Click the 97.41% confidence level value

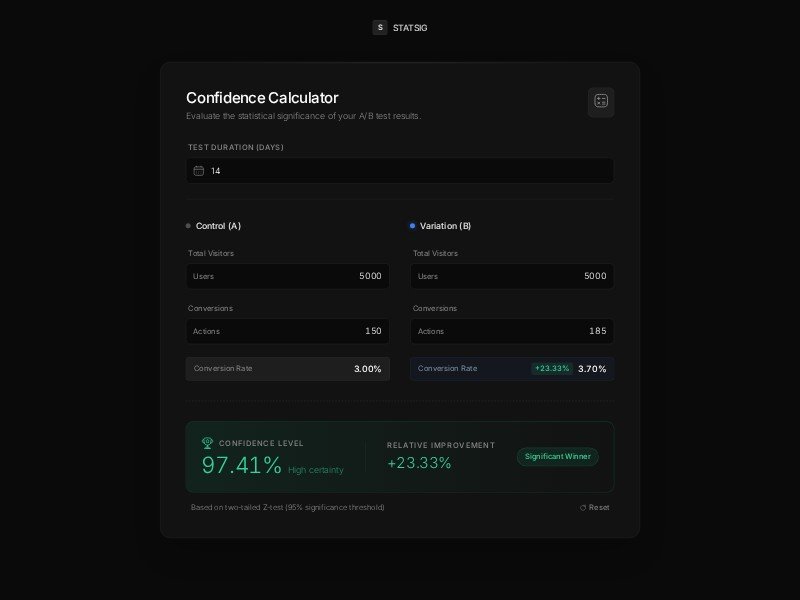(x=241, y=465)
